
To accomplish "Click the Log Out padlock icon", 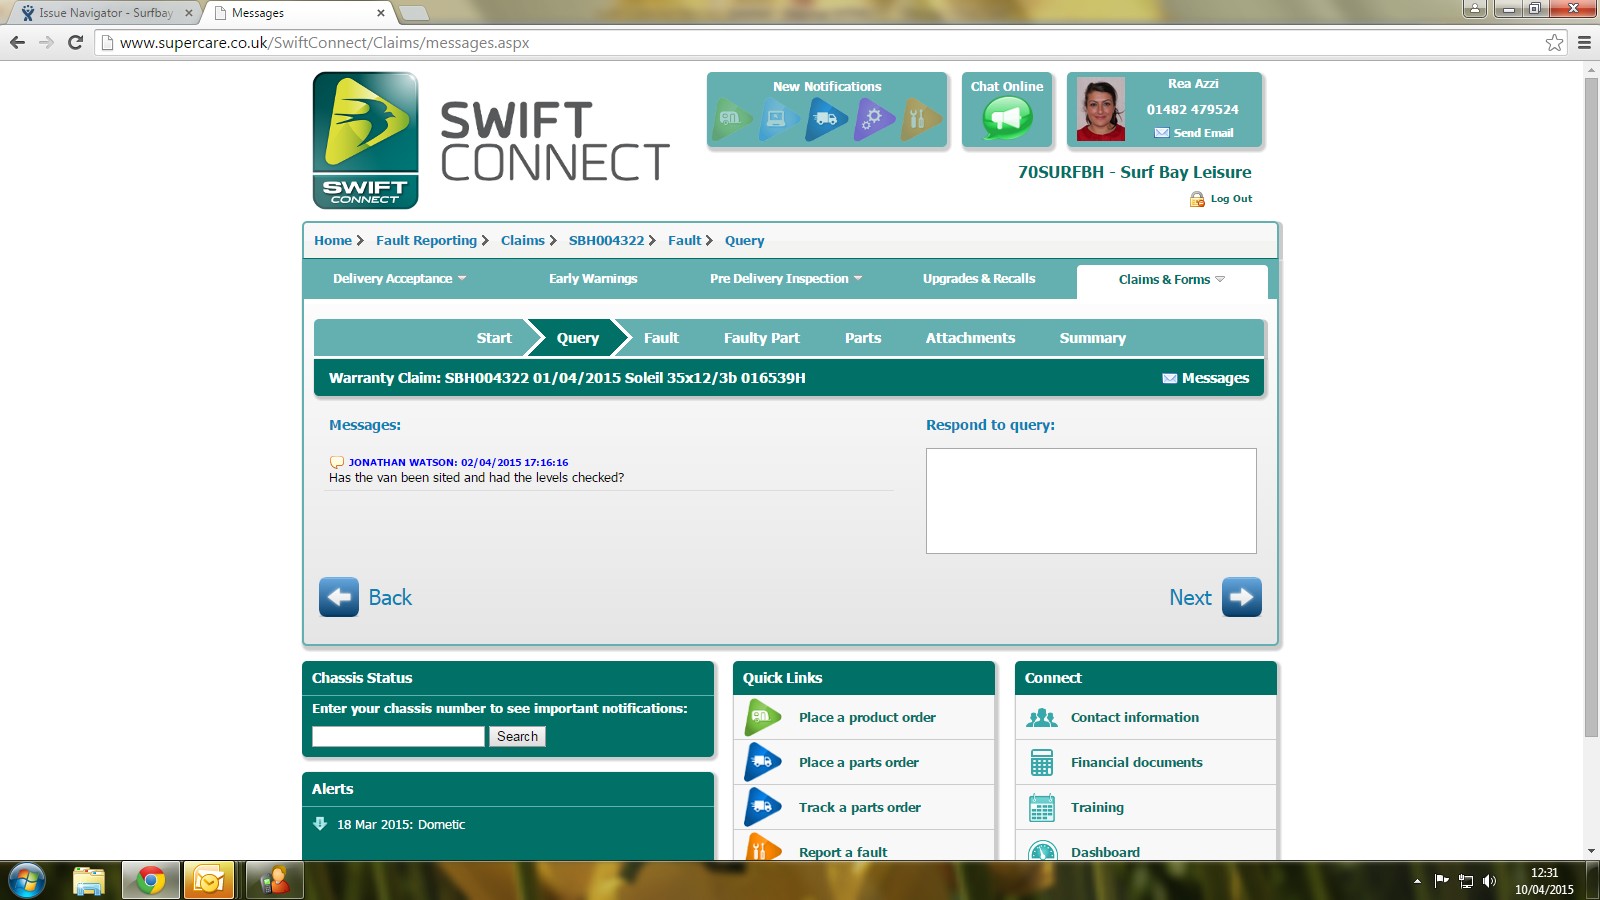I will click(x=1197, y=199).
